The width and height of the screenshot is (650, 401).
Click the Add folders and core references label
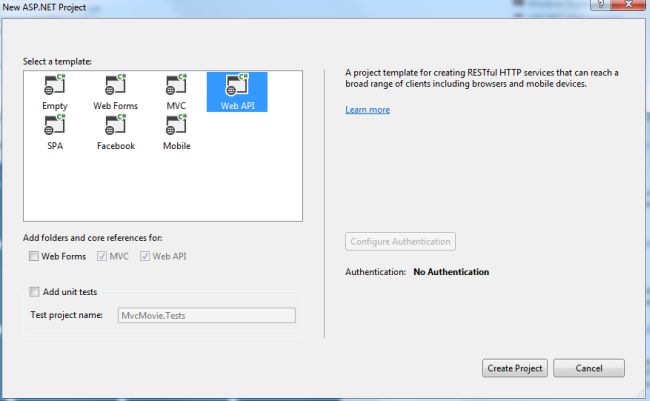click(92, 238)
